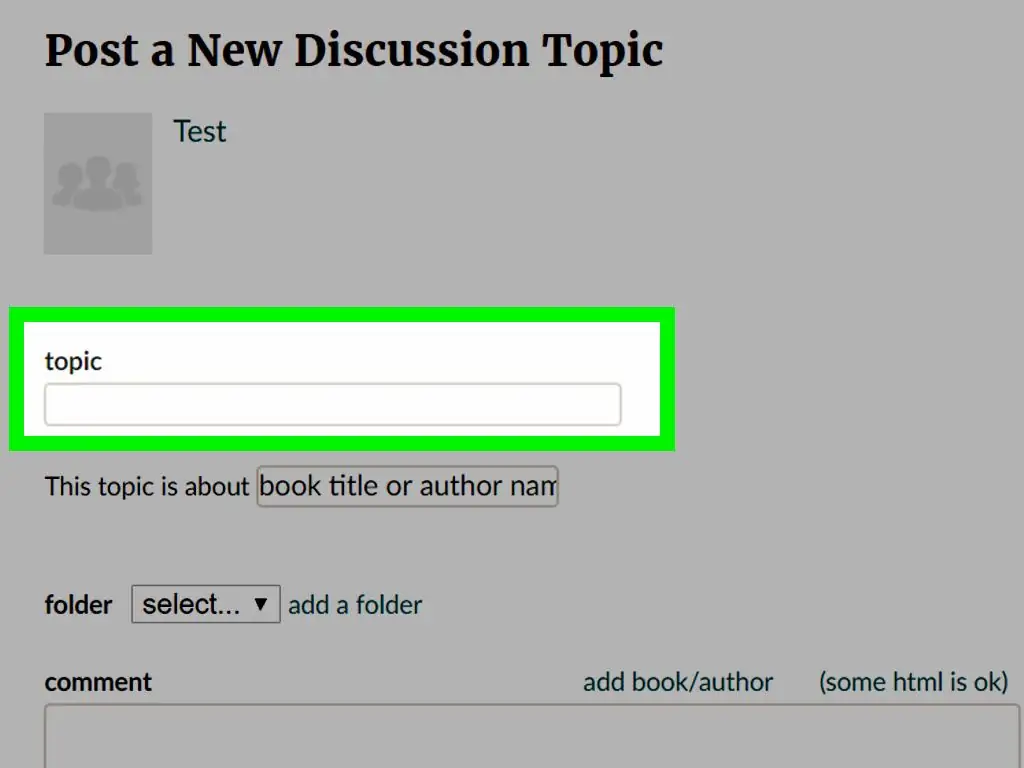Select the 'select...' text in the folder combo box

[x=191, y=605]
